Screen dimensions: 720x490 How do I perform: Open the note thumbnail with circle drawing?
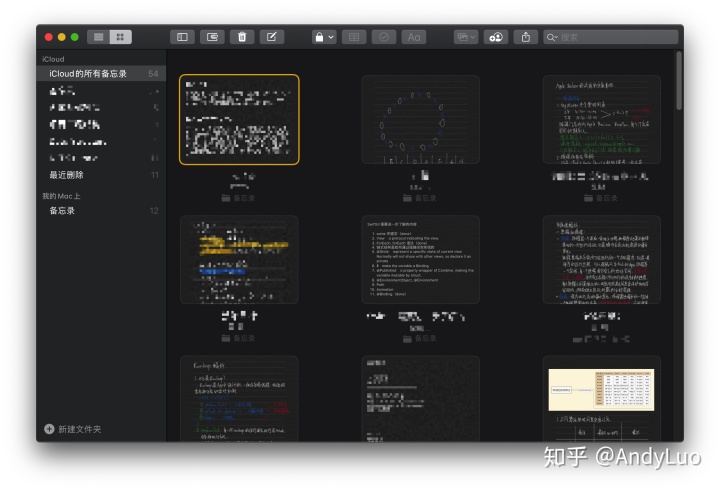coord(421,119)
